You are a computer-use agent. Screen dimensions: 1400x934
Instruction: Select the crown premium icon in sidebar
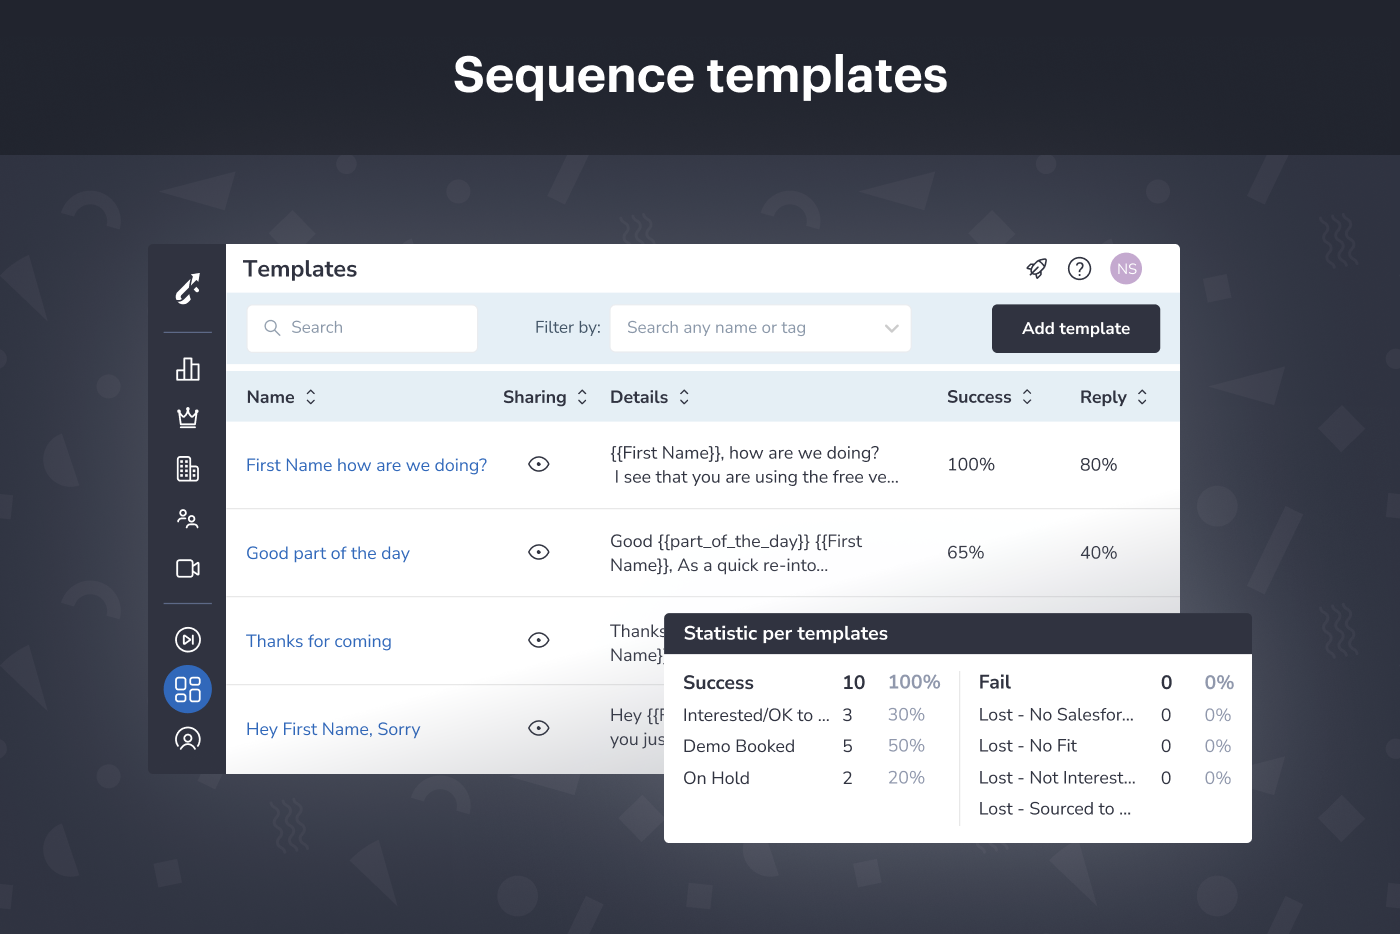click(x=187, y=418)
